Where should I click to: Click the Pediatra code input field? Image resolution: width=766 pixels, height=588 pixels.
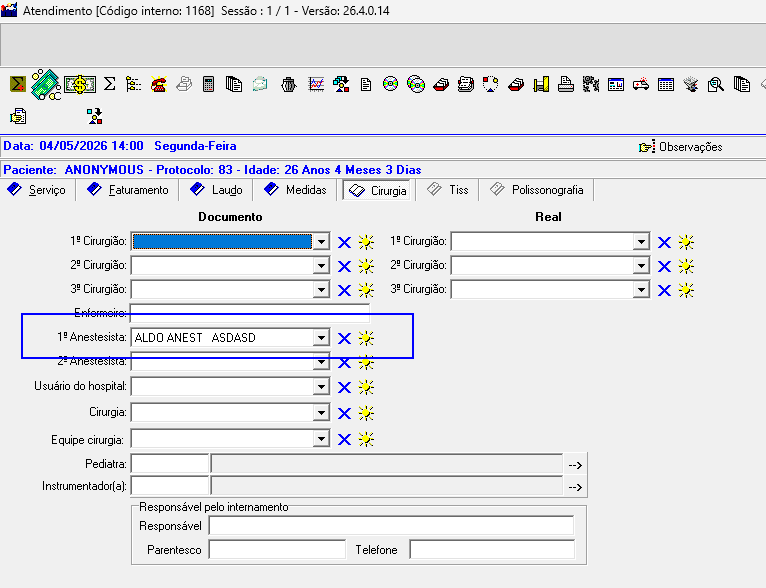(170, 463)
